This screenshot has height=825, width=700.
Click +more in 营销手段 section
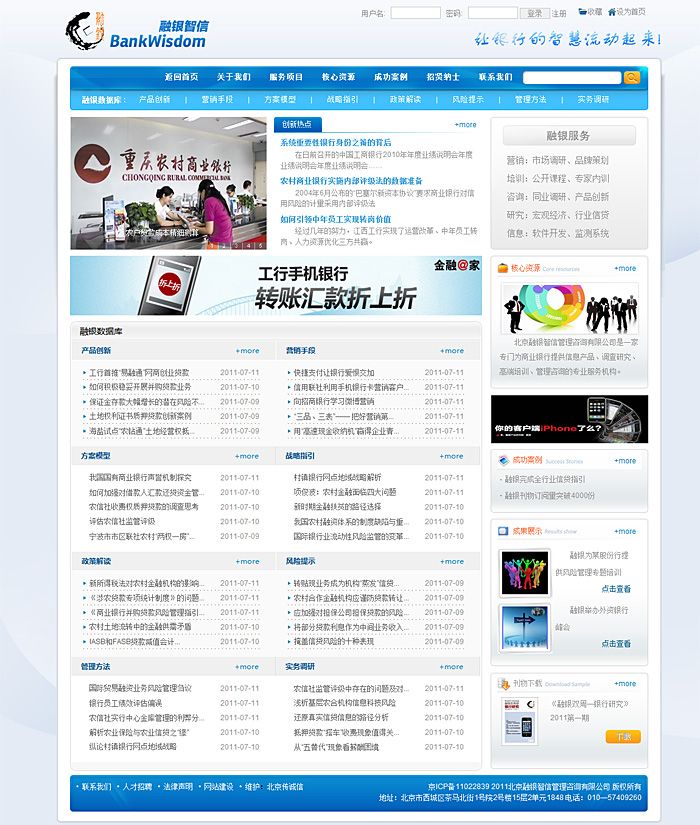click(x=452, y=351)
